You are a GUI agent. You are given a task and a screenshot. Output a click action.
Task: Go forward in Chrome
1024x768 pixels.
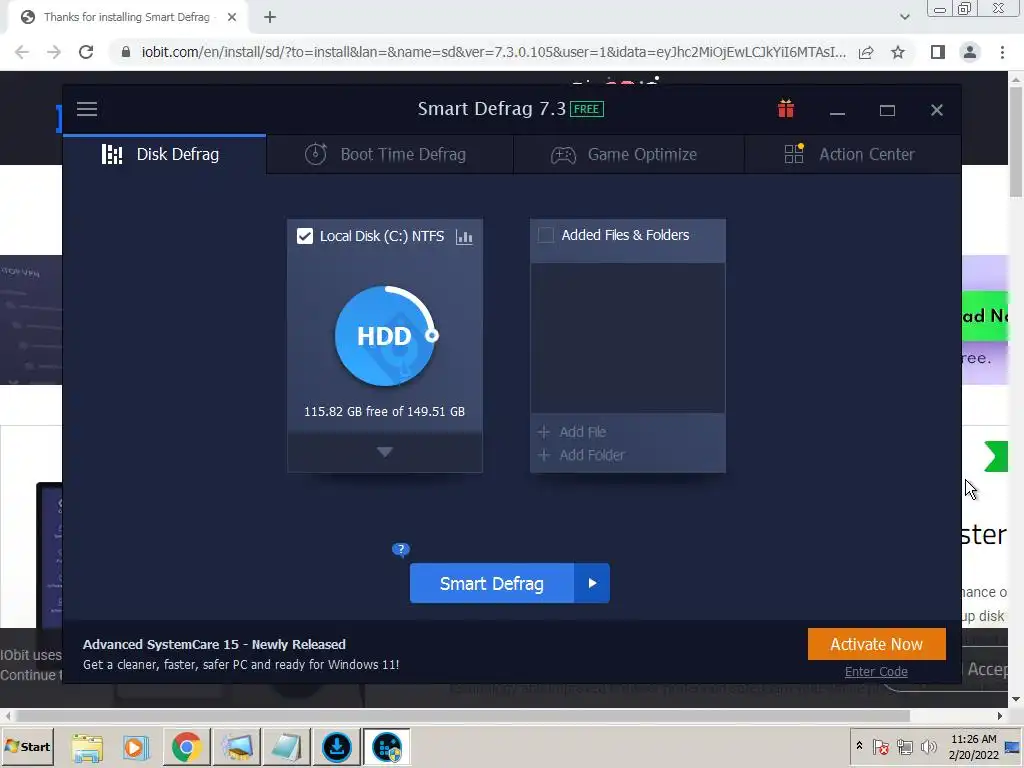point(54,52)
